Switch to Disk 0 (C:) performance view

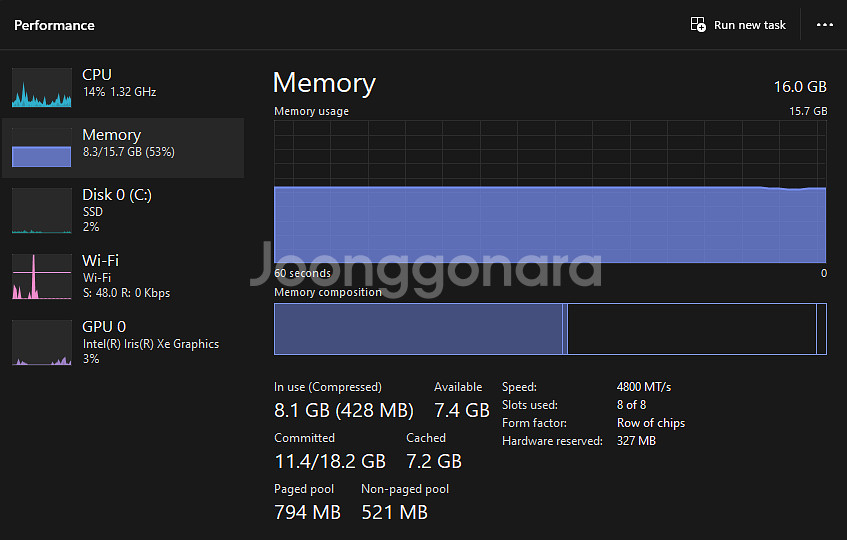[x=117, y=195]
